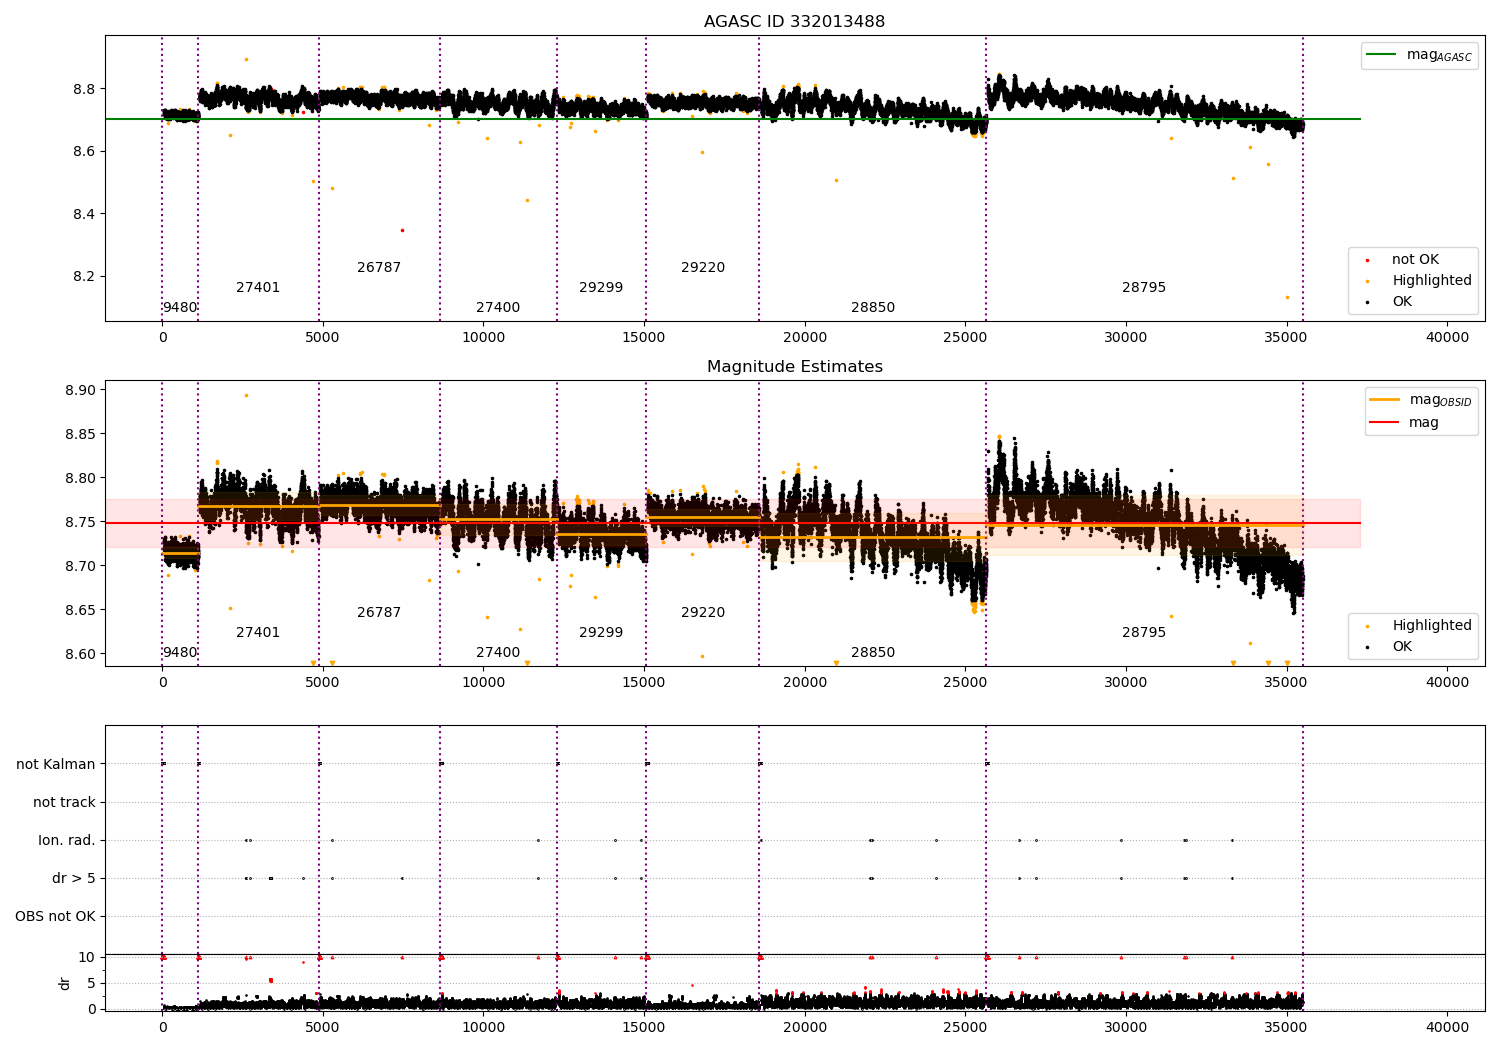1500x1050 pixels.
Task: Click OBSID label 28795 in the top plot
Action: tap(1144, 287)
